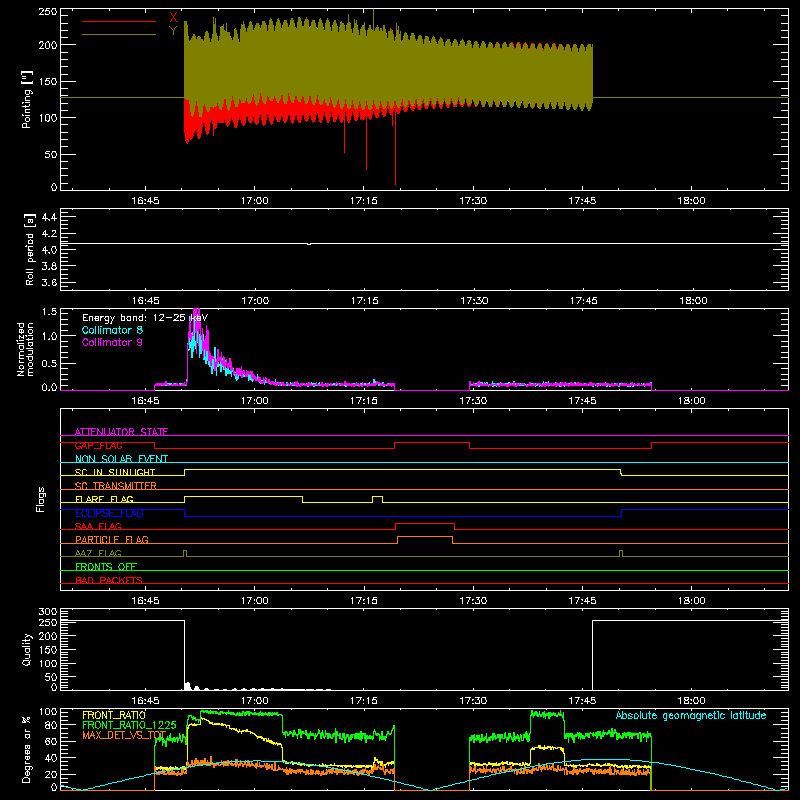This screenshot has width=800, height=800.
Task: Click the Quality axis title
Action: click(27, 649)
